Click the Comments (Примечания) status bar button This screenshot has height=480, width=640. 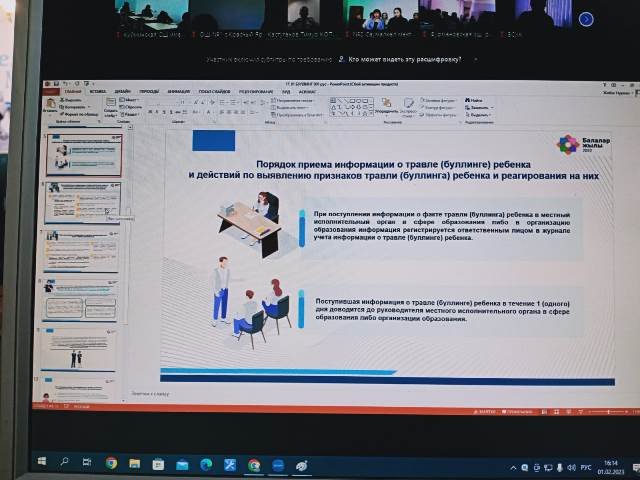click(x=518, y=412)
